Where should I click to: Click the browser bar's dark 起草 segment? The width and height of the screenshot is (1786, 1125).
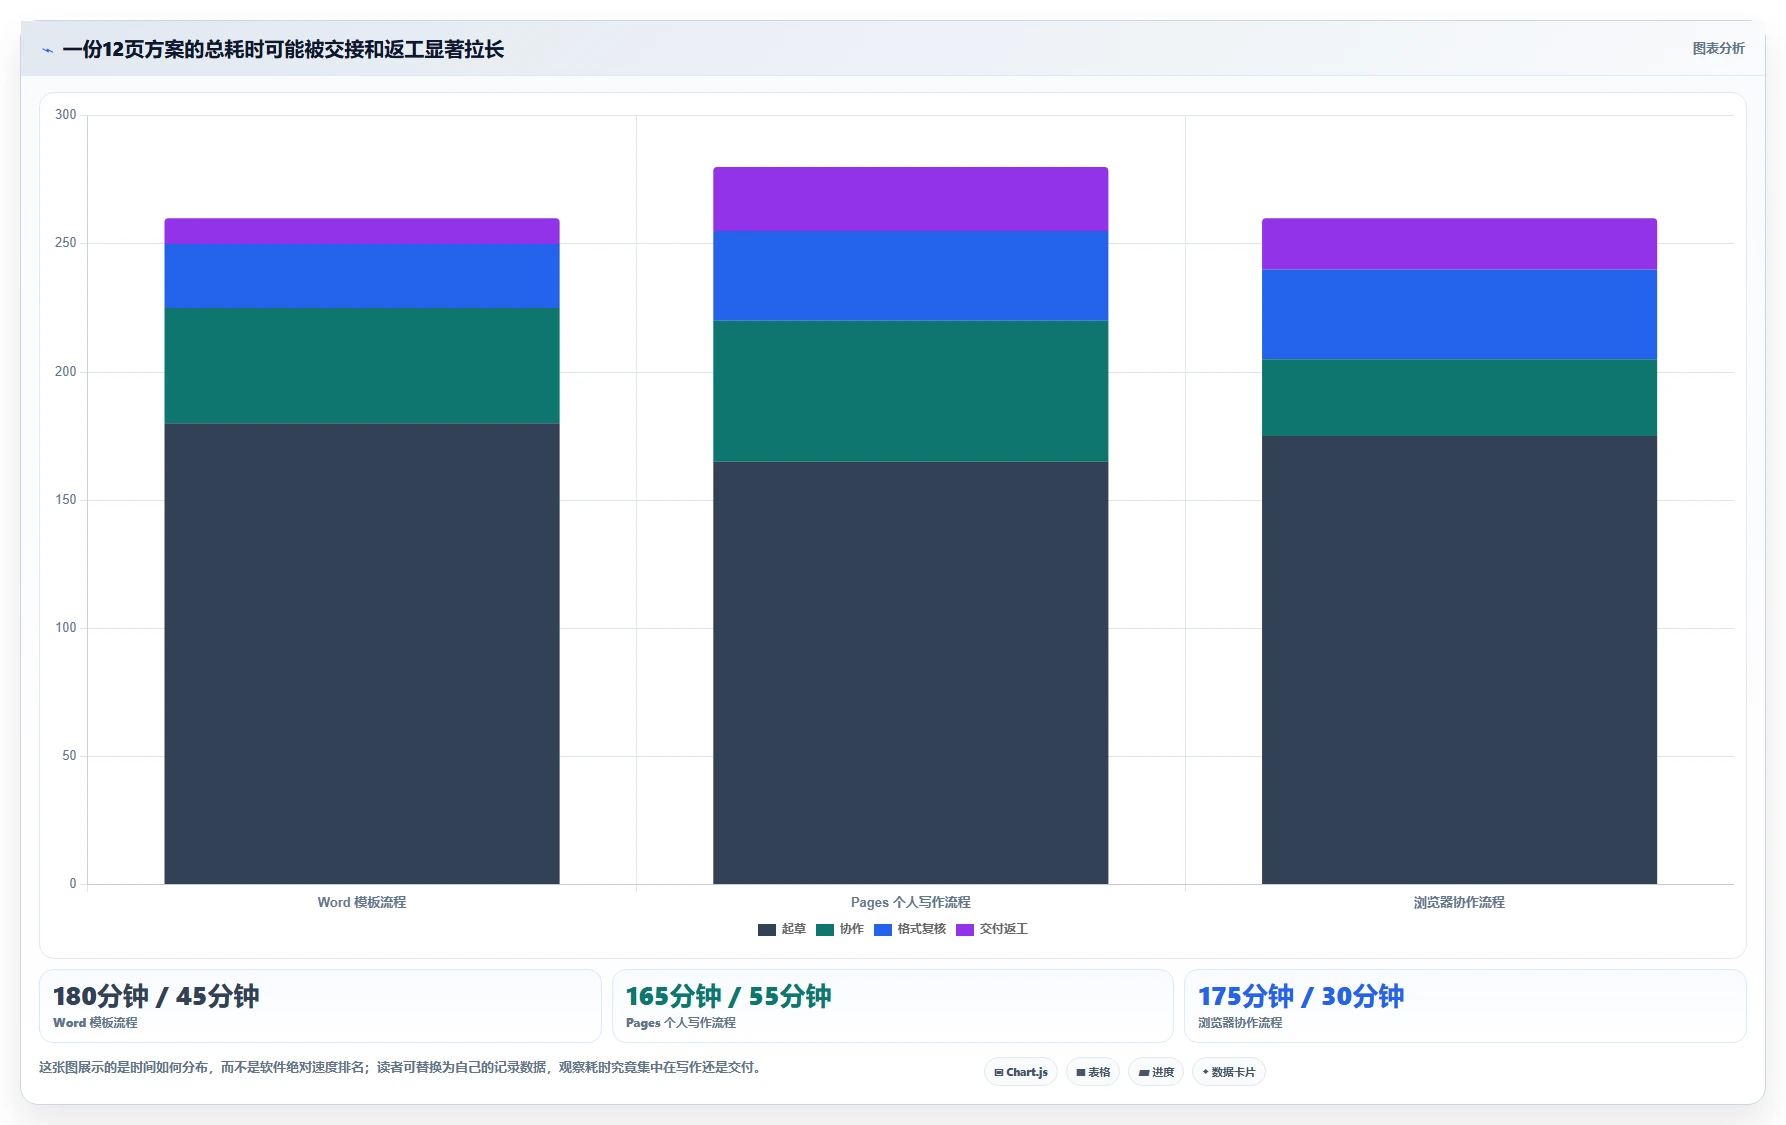click(1459, 660)
